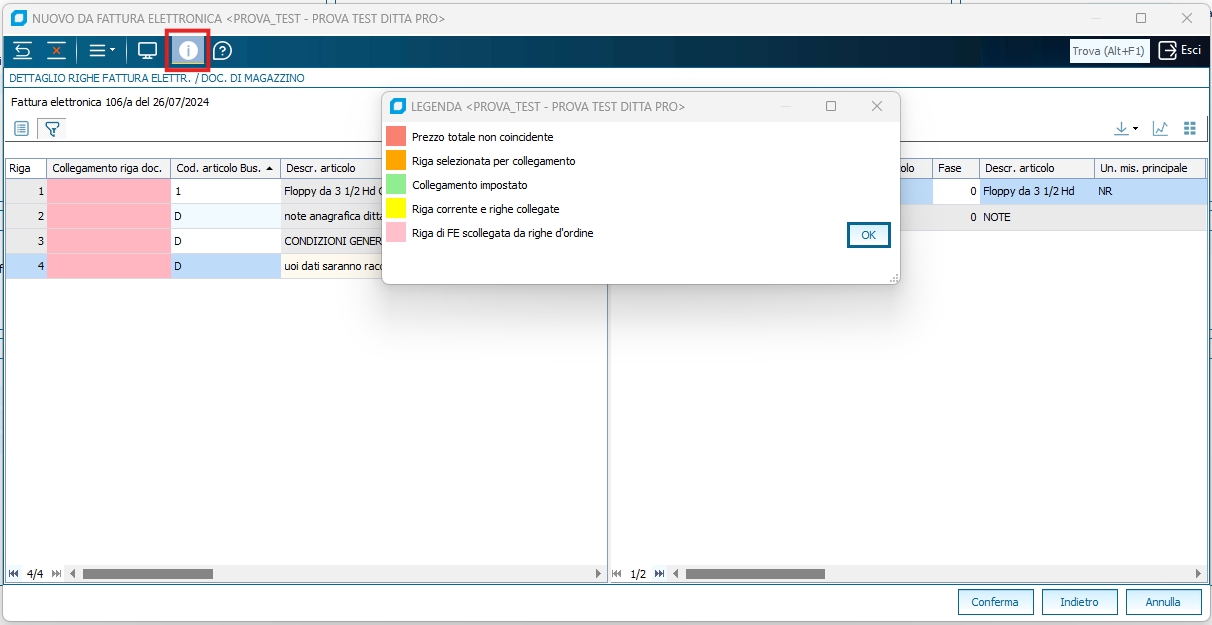Click the left grid scroll-right arrow
This screenshot has height=625, width=1212.
pyautogui.click(x=599, y=574)
